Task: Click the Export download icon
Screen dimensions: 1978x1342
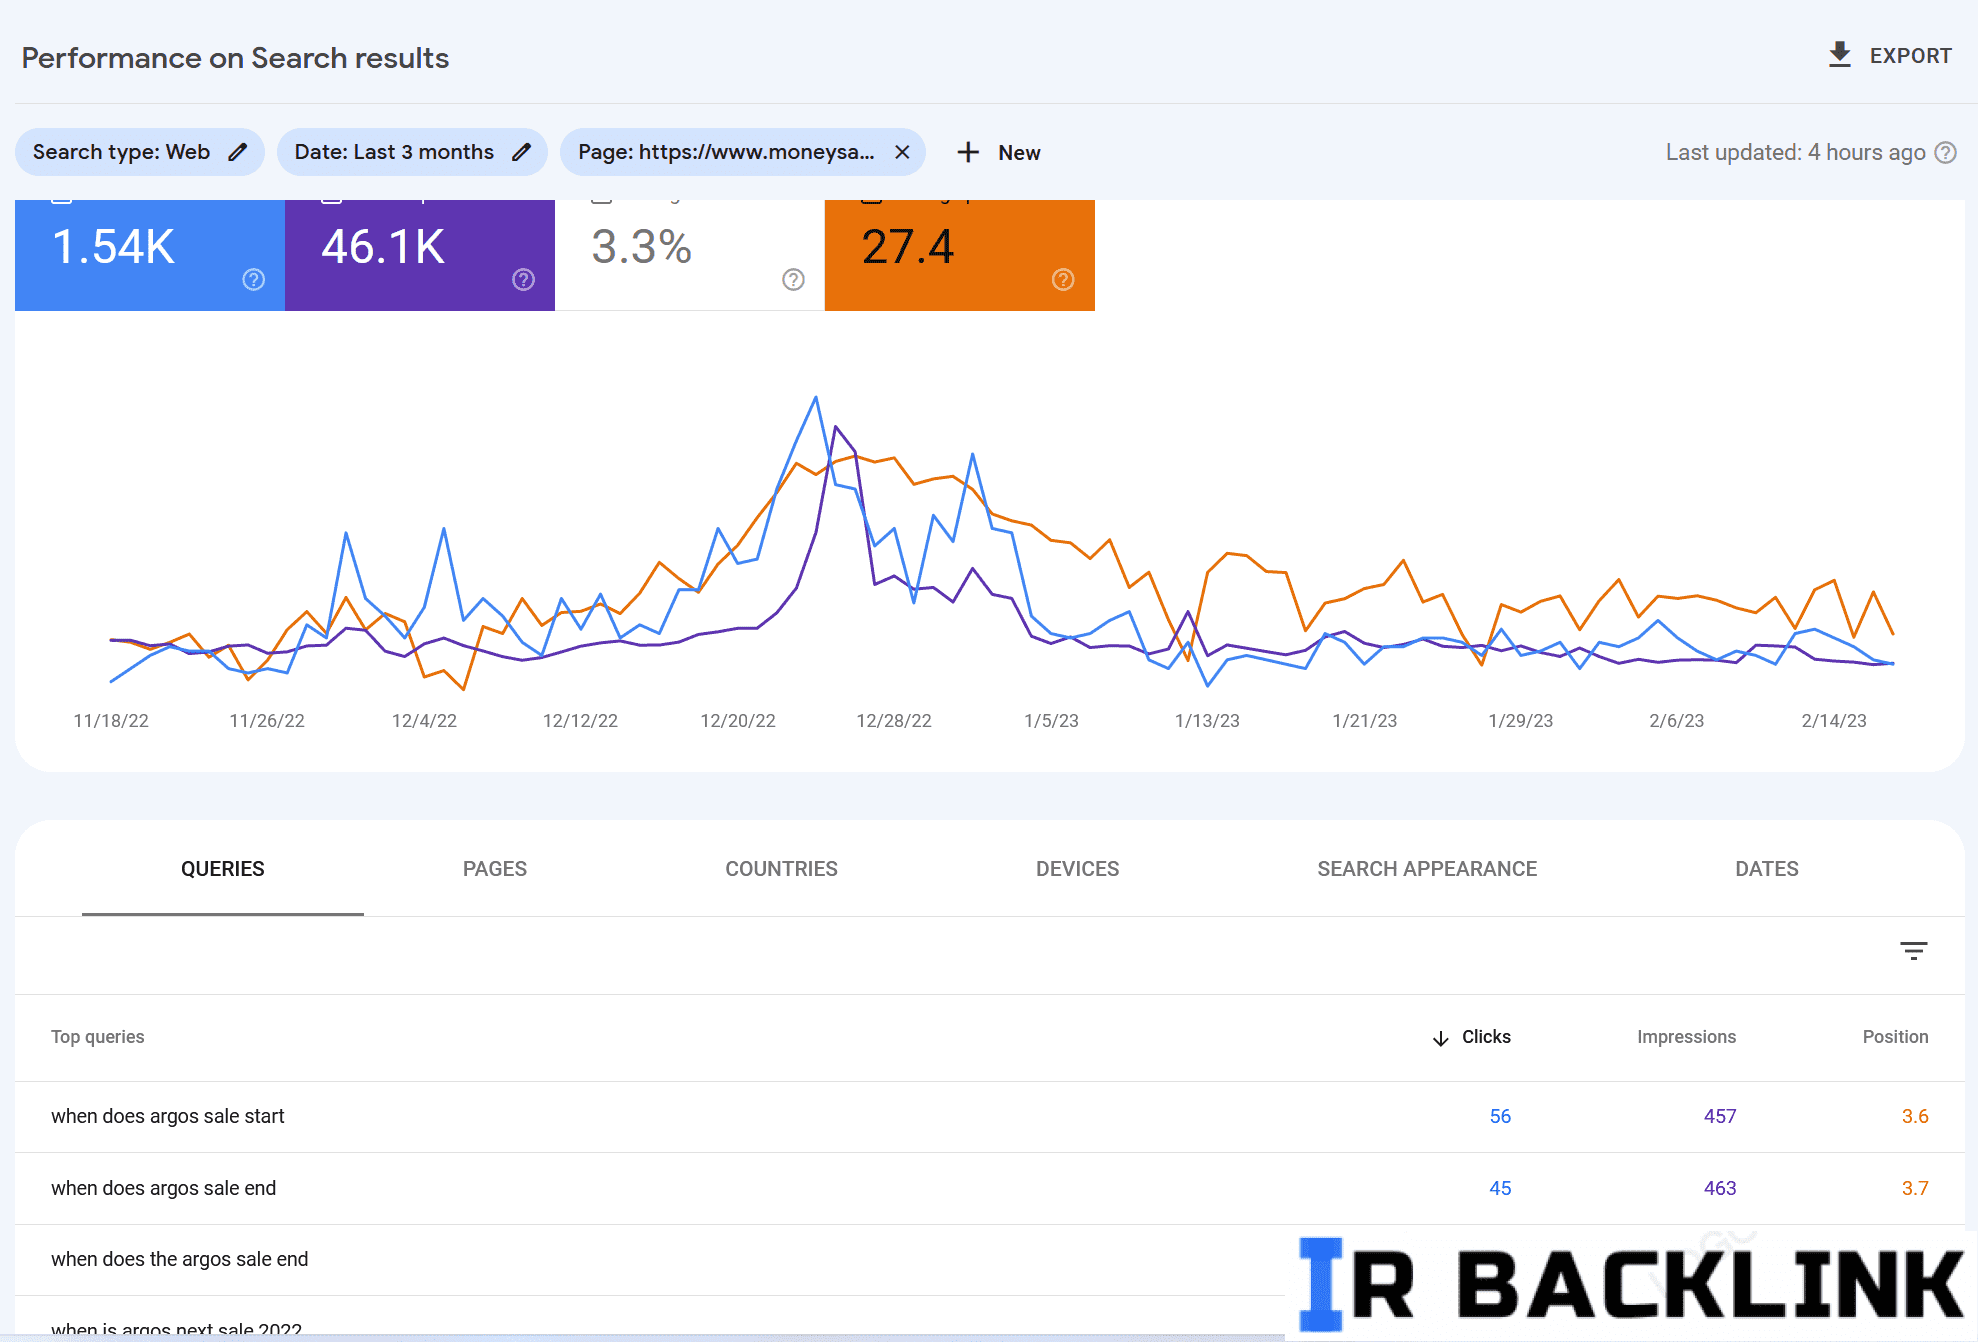Action: pos(1839,55)
